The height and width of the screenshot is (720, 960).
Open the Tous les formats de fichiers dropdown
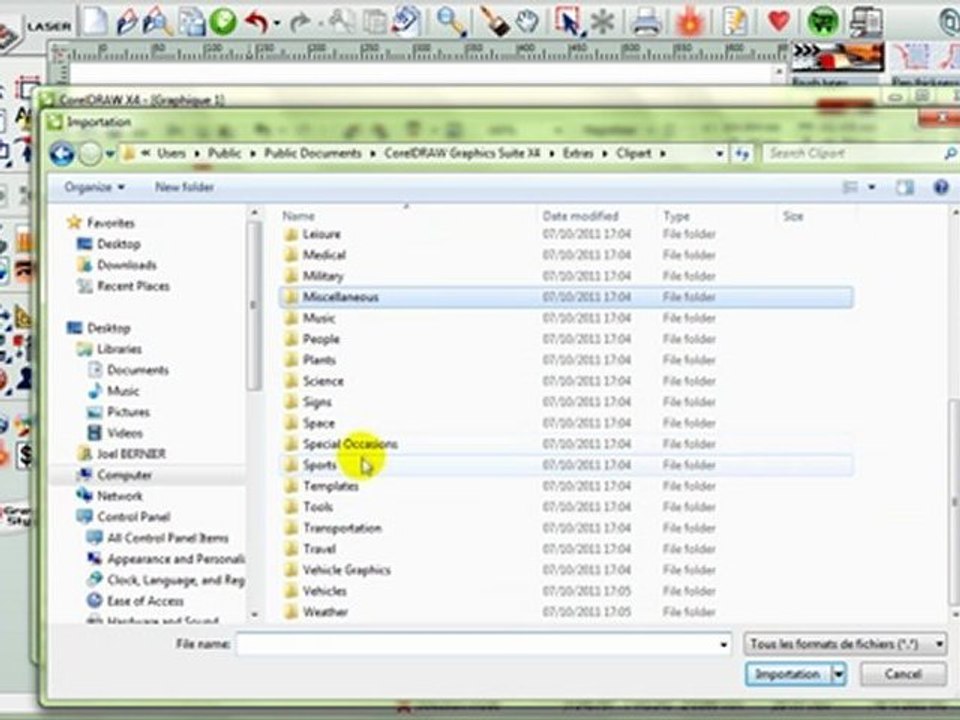point(845,644)
